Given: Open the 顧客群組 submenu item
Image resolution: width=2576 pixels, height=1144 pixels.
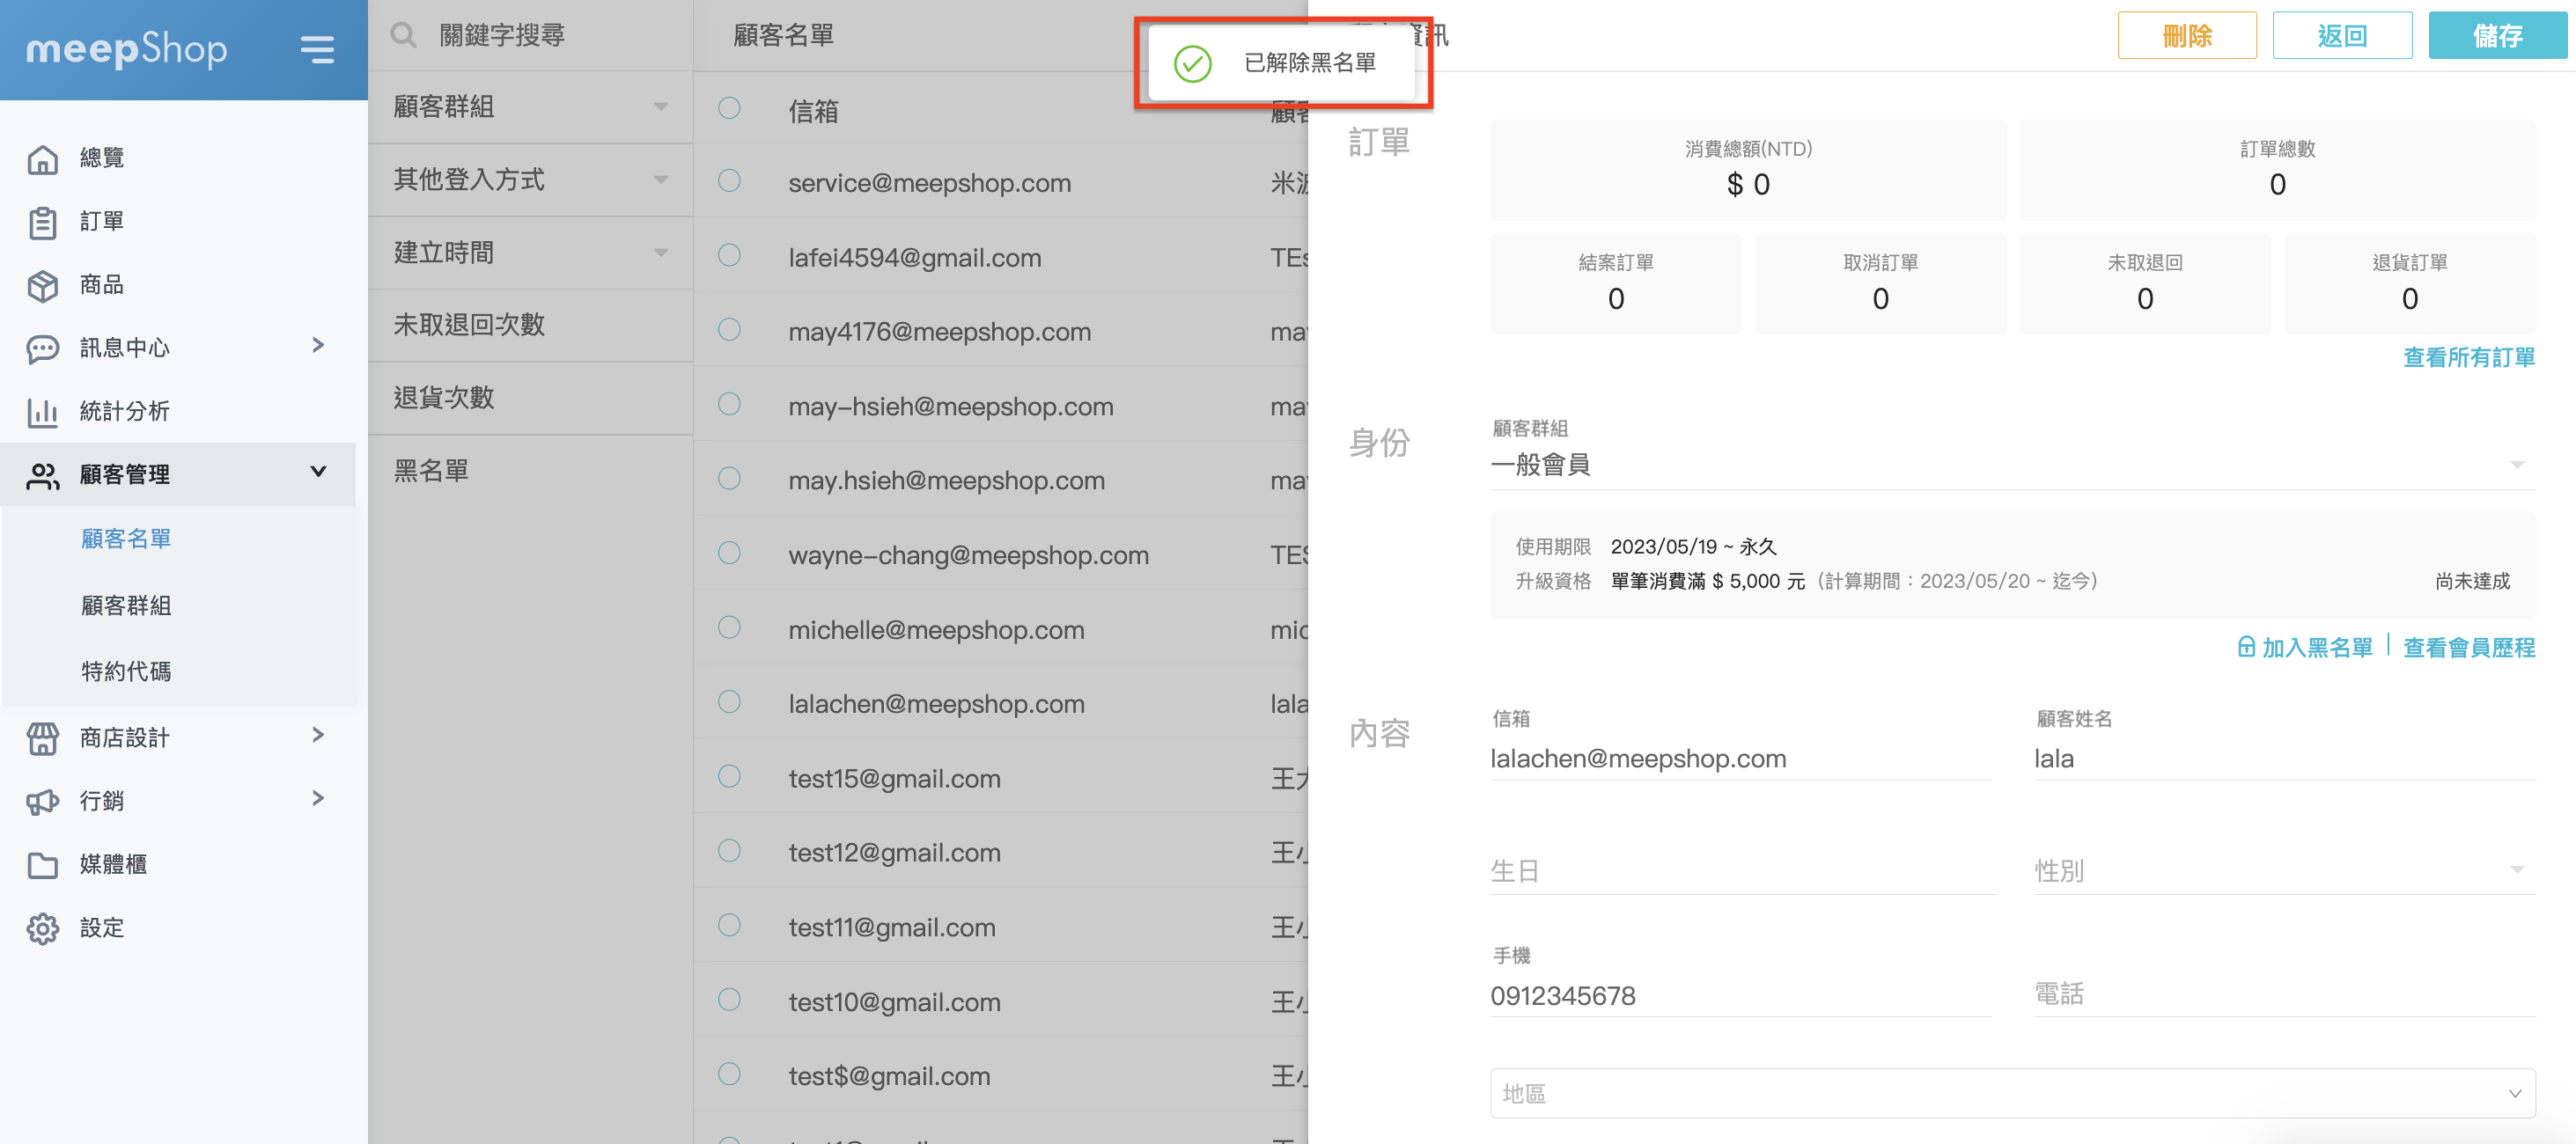Looking at the screenshot, I should point(126,605).
